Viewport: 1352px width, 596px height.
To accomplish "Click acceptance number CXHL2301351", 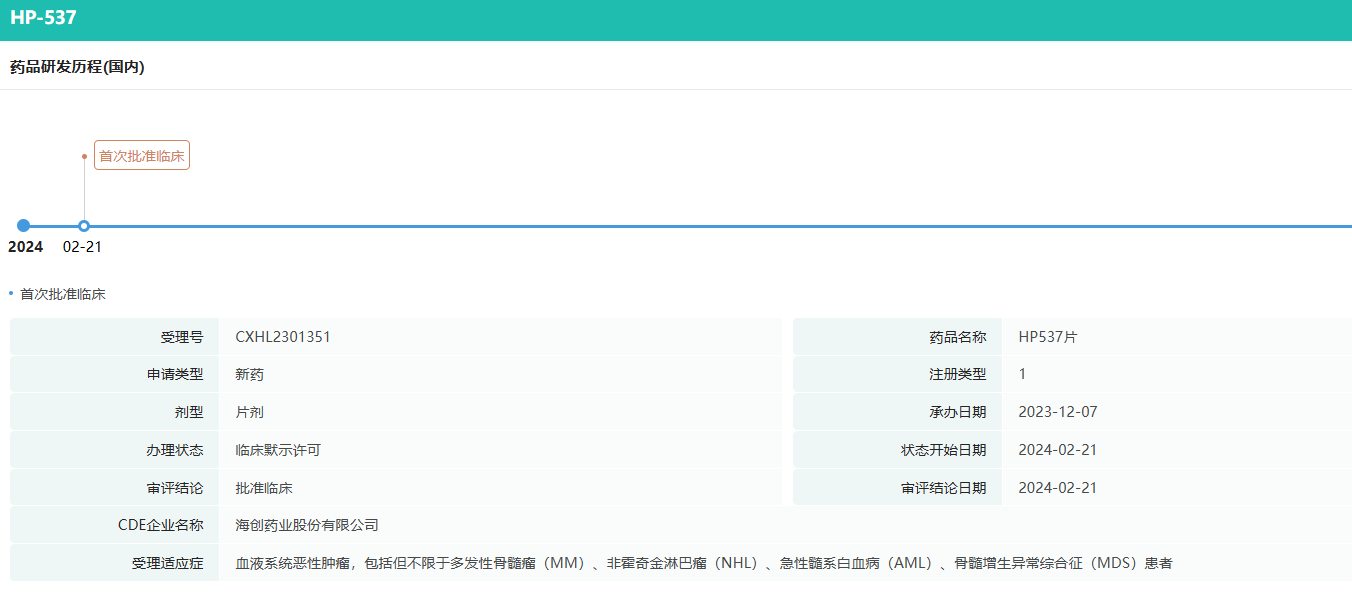I will point(283,337).
